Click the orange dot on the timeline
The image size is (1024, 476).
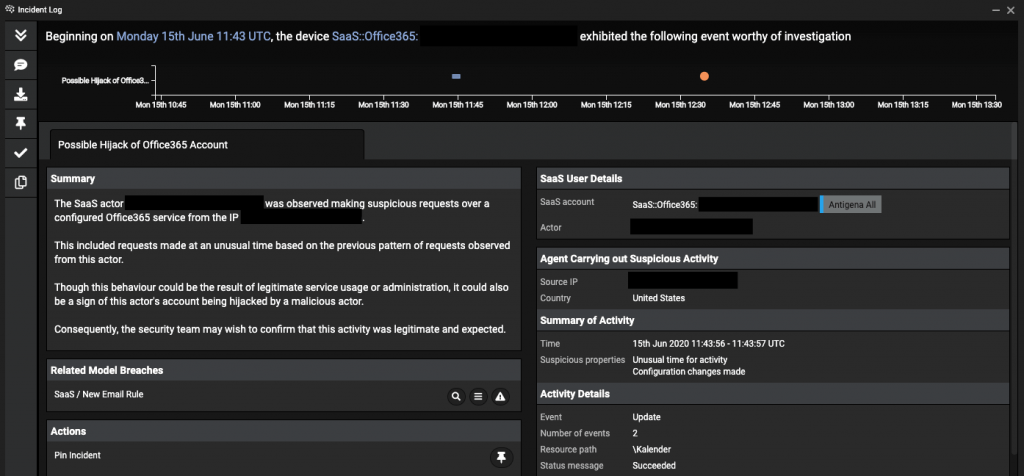704,76
